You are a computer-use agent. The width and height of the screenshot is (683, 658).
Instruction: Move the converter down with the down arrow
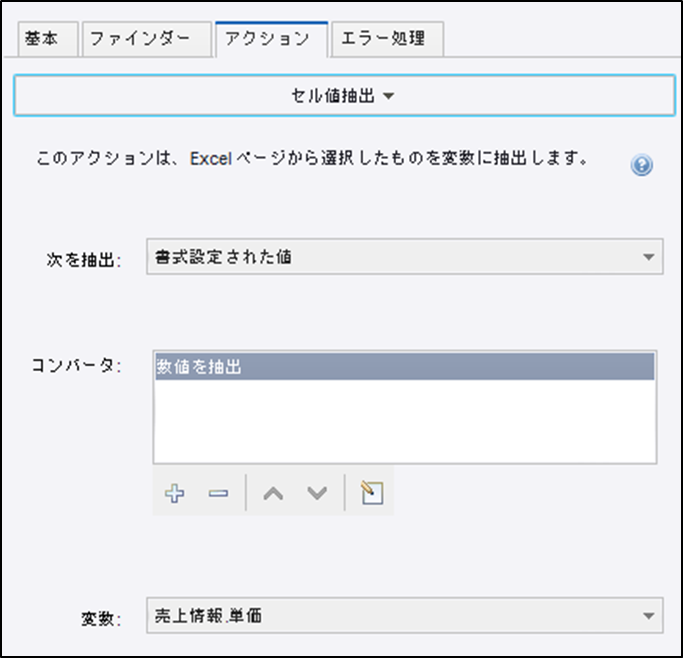(317, 493)
